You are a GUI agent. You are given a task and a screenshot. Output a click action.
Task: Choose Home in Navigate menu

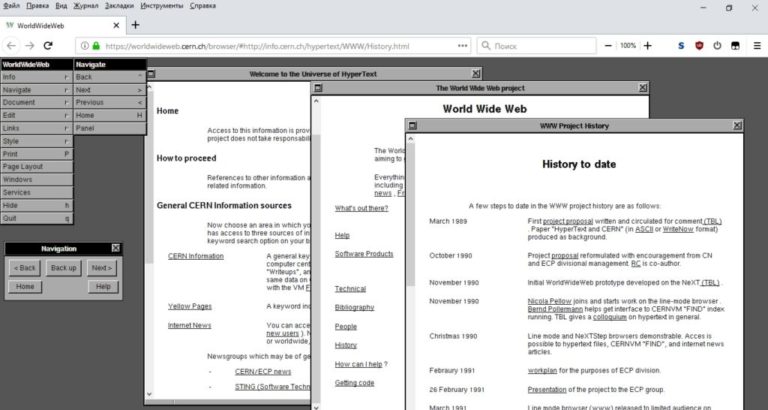[x=110, y=116]
